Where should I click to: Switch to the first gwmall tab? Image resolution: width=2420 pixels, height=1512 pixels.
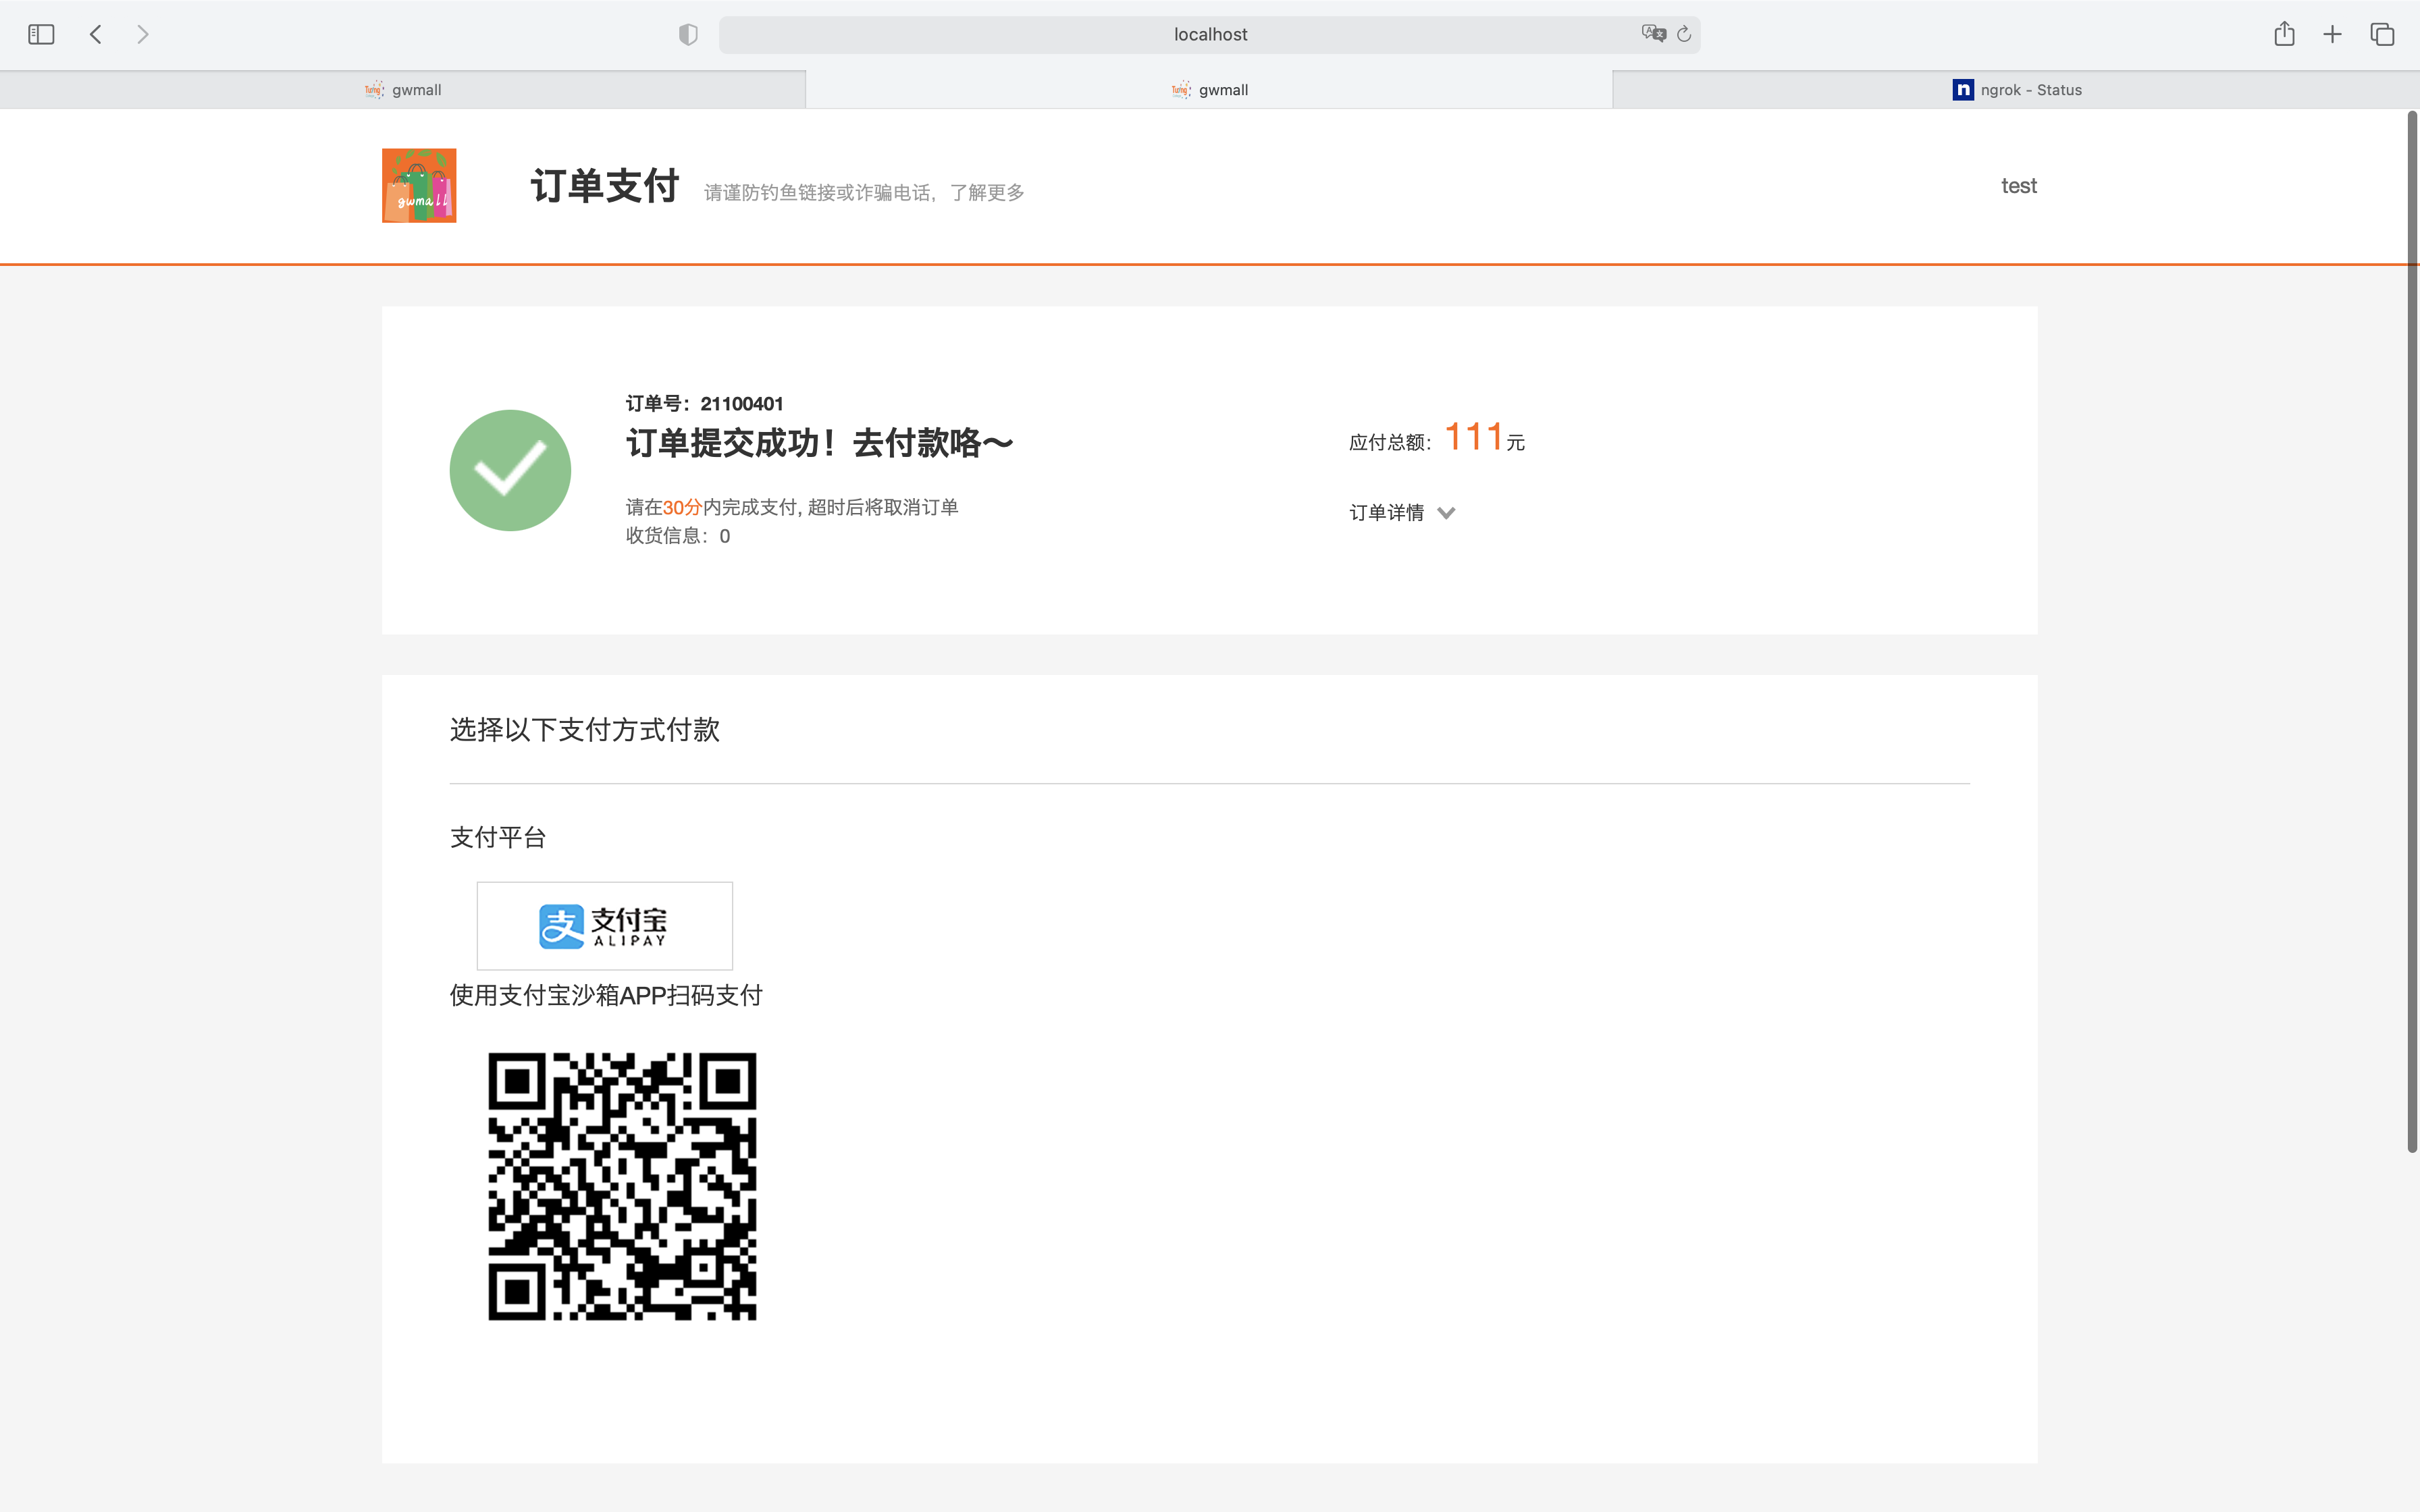[403, 90]
